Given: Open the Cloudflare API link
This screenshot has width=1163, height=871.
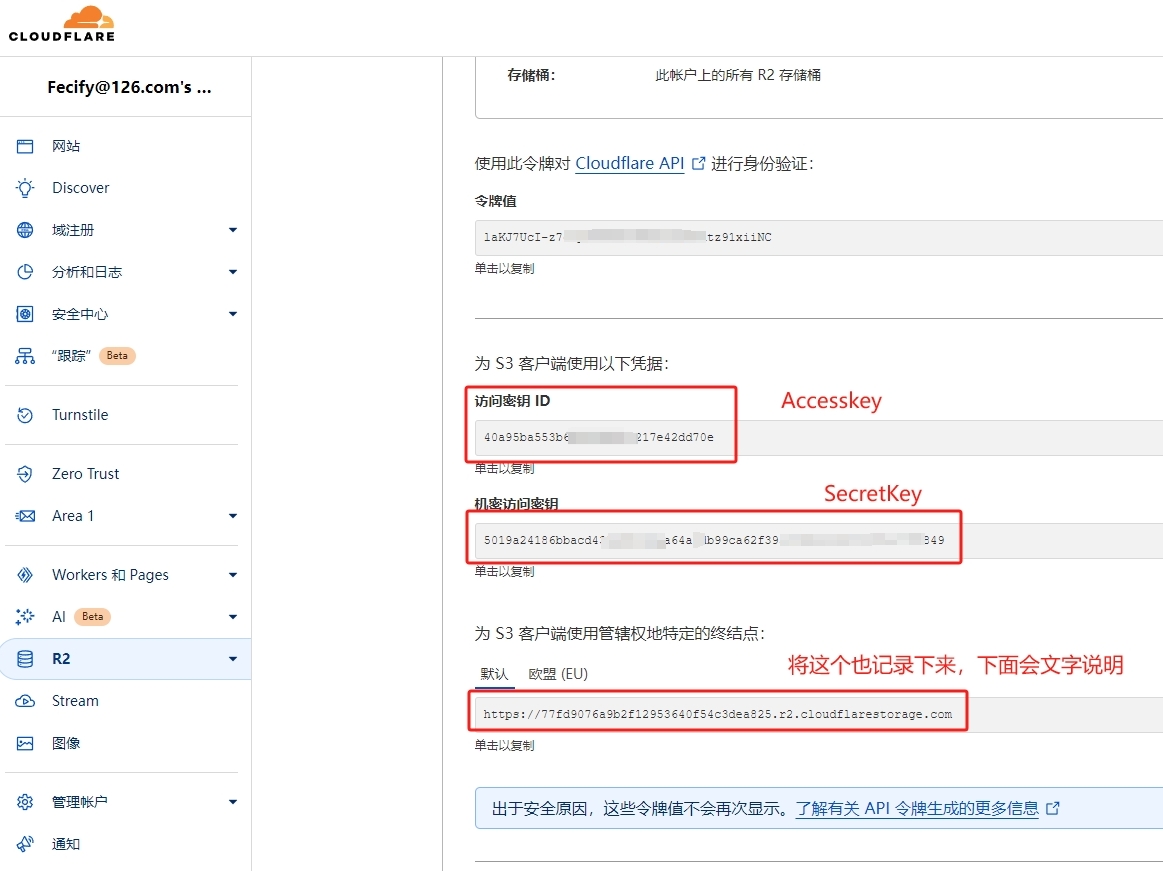Looking at the screenshot, I should click(x=630, y=163).
